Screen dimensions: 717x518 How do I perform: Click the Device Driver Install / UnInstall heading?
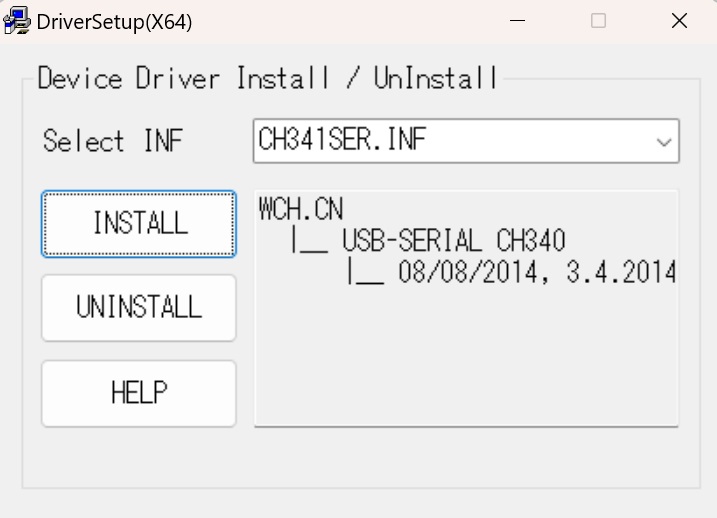(x=267, y=78)
